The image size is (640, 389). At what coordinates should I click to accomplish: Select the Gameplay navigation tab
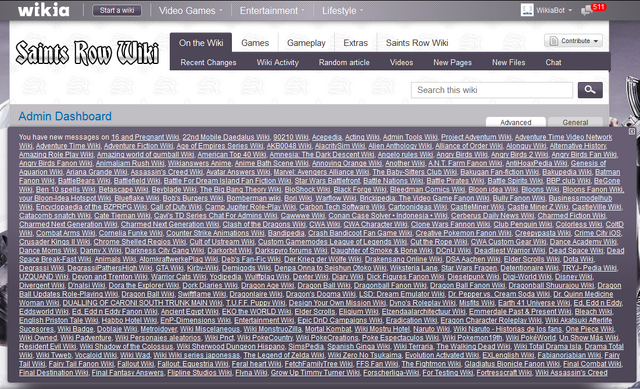[x=306, y=43]
